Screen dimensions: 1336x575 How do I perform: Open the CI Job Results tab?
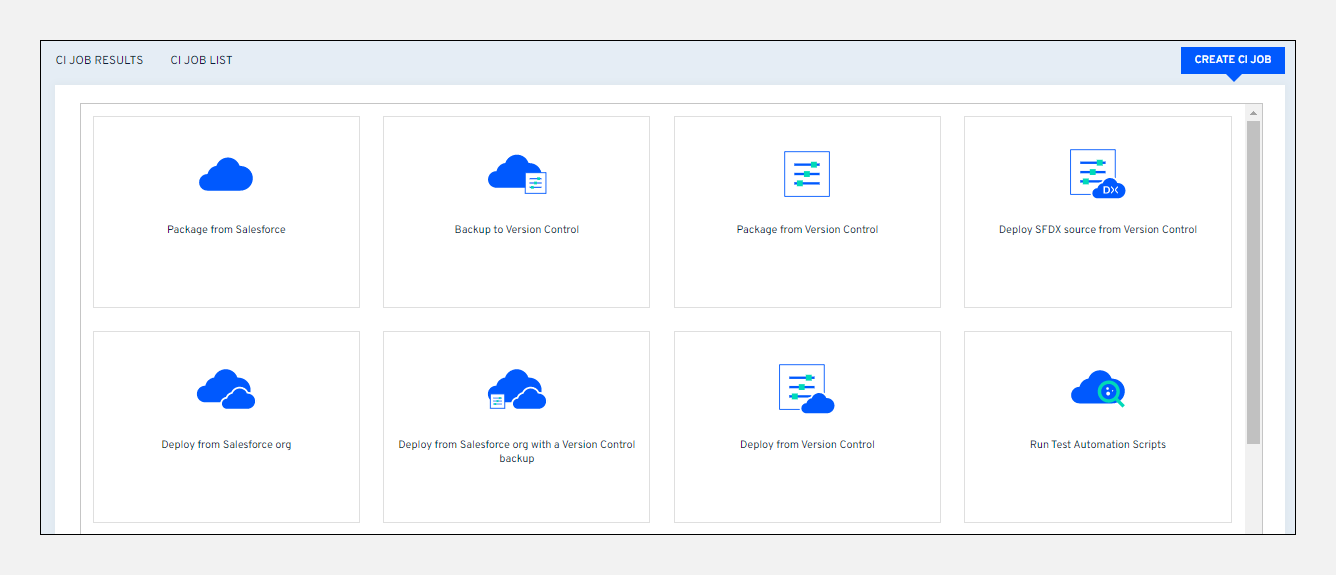tap(100, 60)
